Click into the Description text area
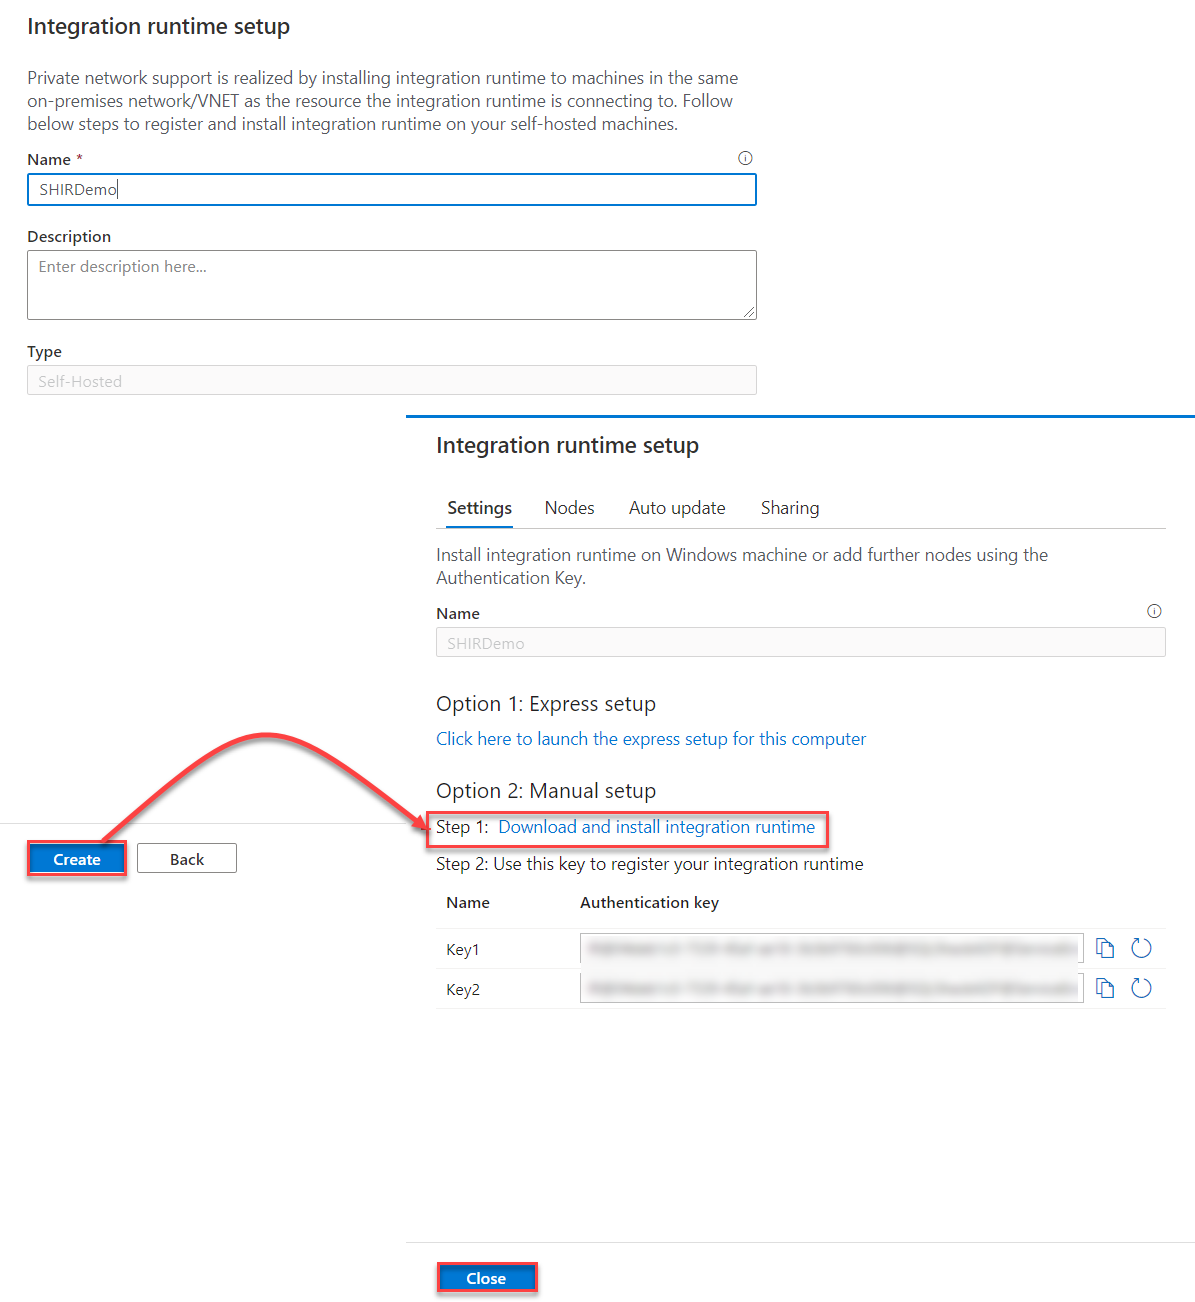 point(391,285)
